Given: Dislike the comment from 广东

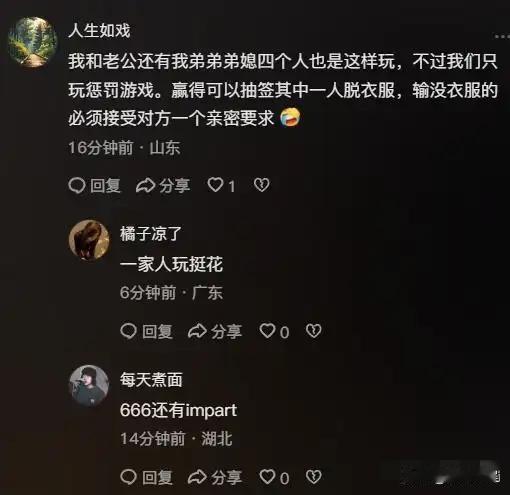Looking at the screenshot, I should tap(314, 331).
